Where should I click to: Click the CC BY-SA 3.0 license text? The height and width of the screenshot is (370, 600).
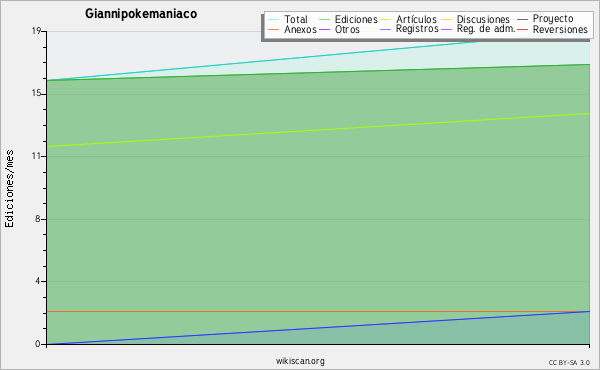569,363
